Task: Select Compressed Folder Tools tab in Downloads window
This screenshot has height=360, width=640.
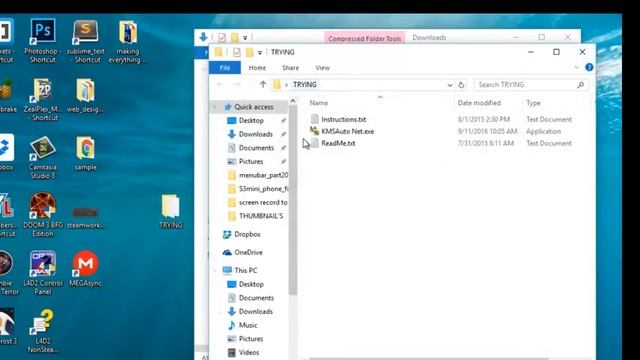Action: pos(364,38)
